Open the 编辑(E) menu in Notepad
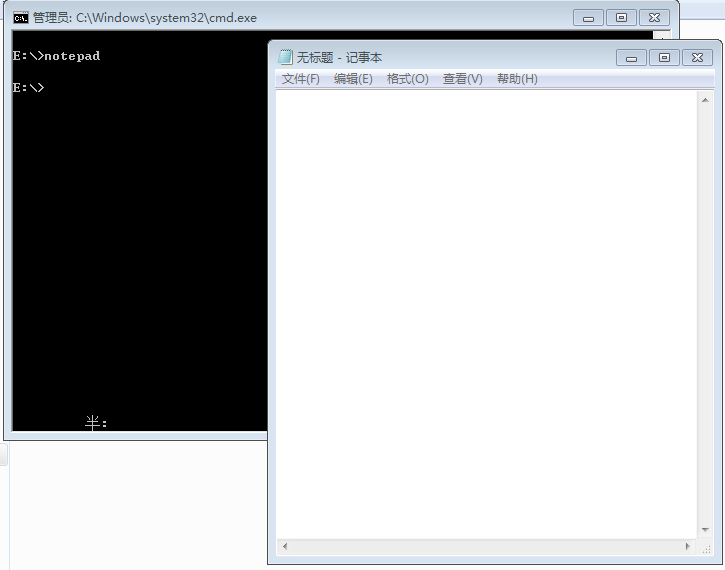 tap(353, 79)
